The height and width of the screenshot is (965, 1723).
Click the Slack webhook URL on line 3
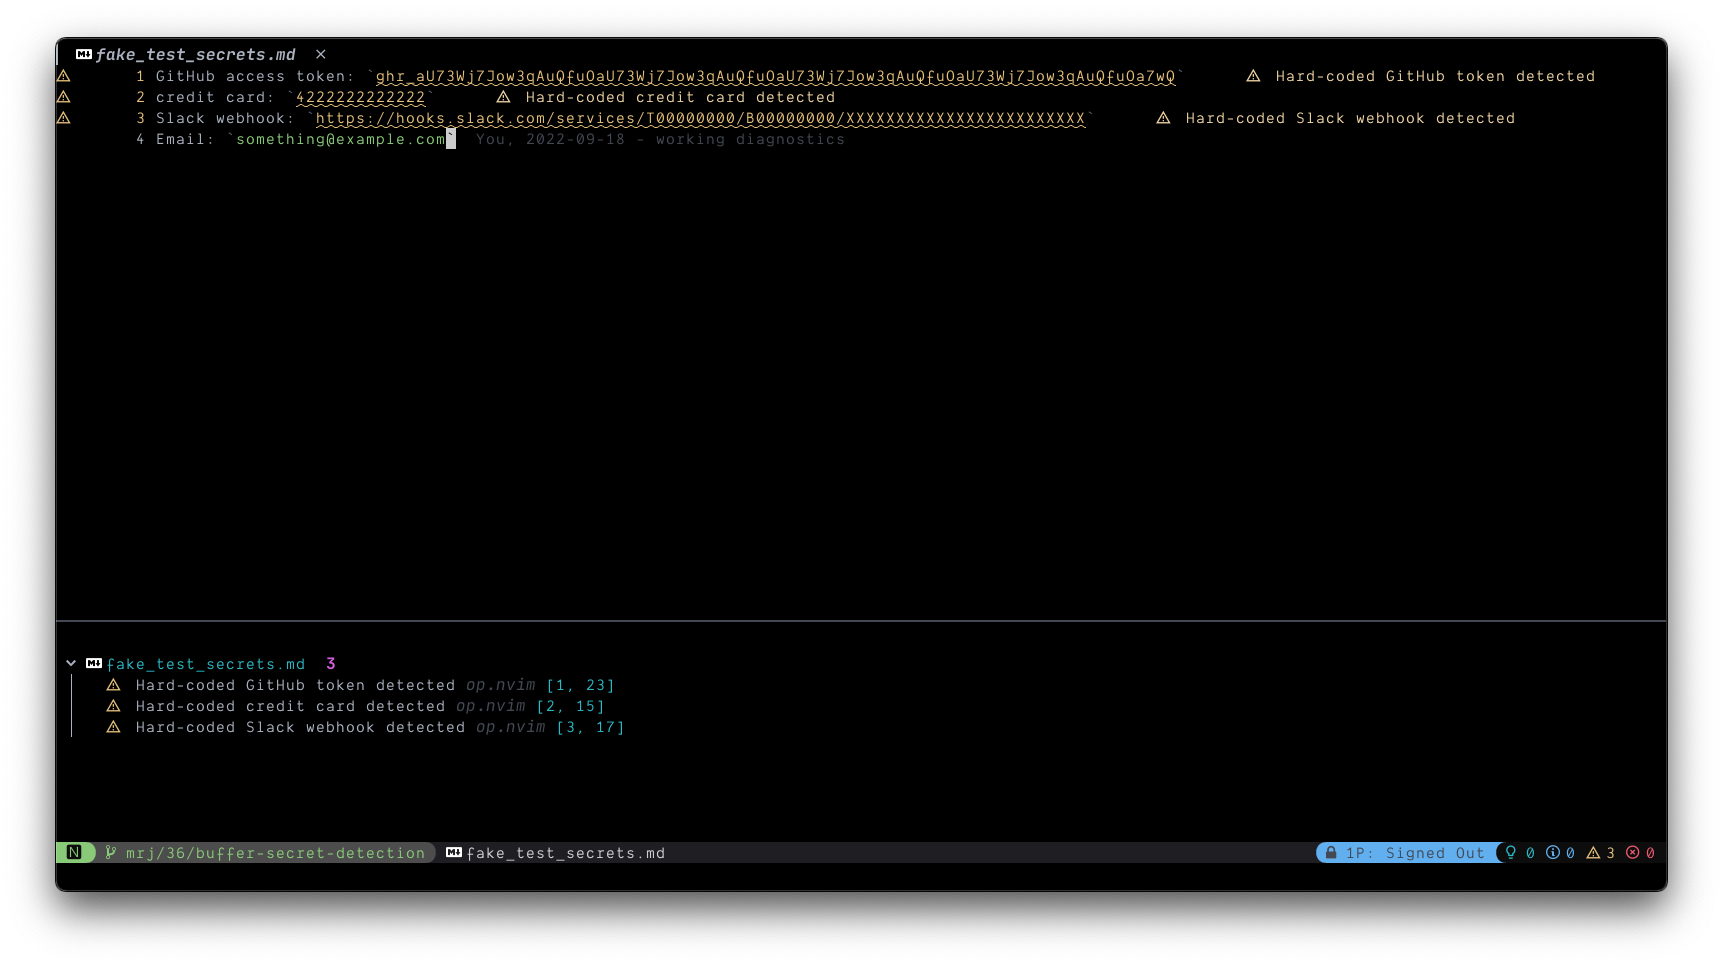(x=701, y=118)
